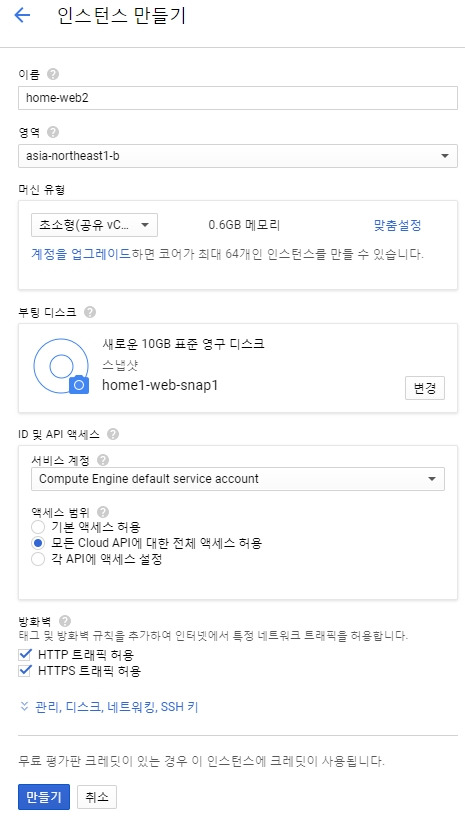Select 기본 액세스 허용 radio button
The height and width of the screenshot is (823, 465).
(38, 527)
